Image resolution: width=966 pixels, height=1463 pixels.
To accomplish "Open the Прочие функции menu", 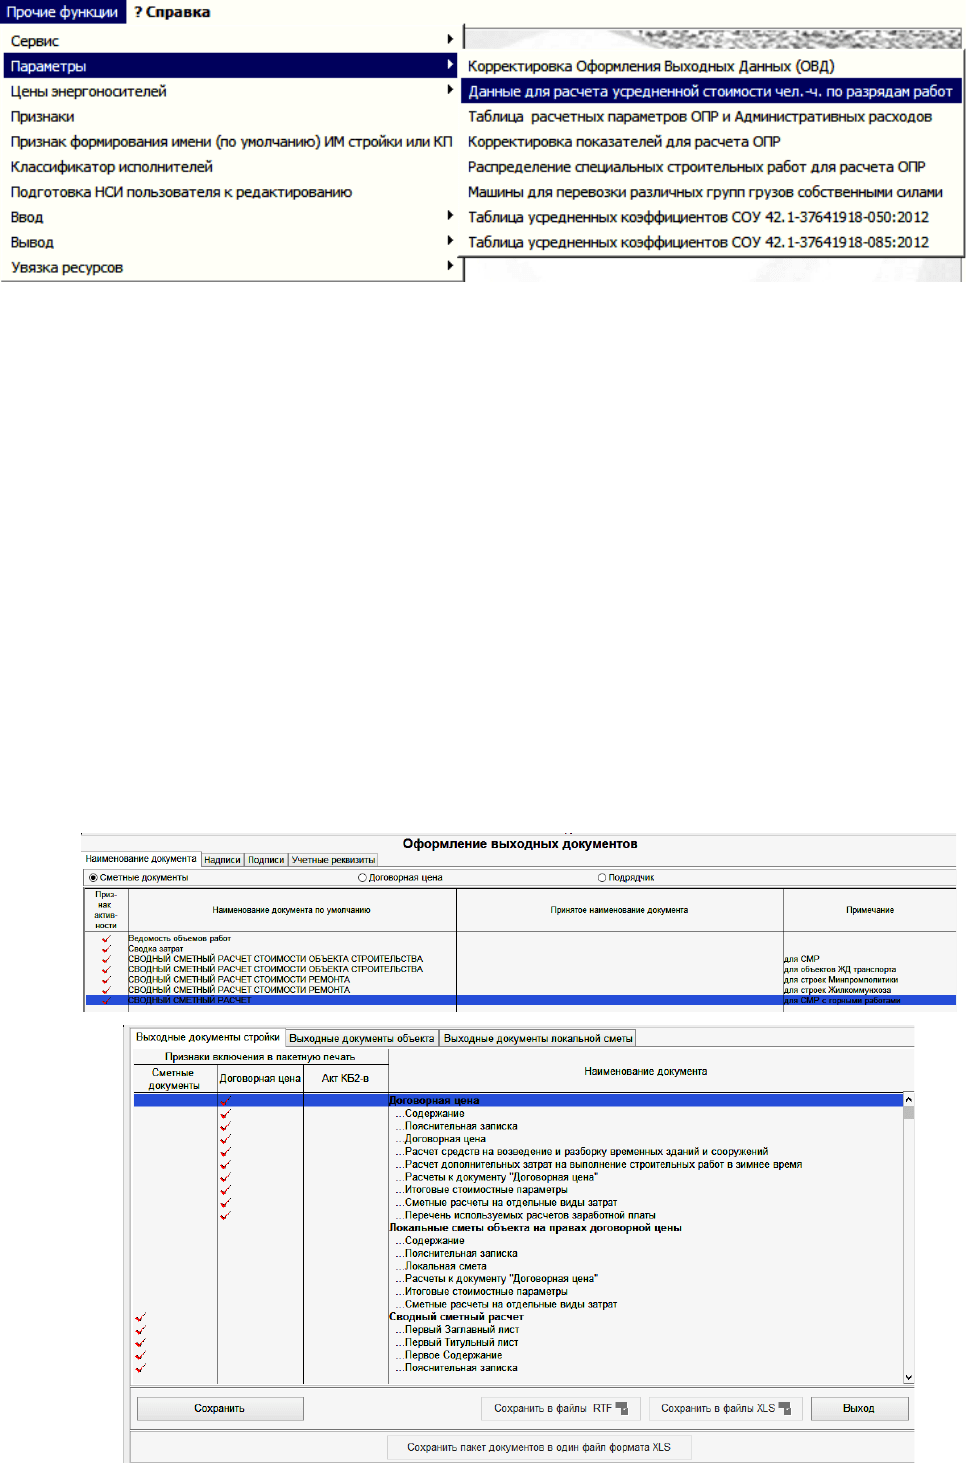I will click(x=63, y=12).
